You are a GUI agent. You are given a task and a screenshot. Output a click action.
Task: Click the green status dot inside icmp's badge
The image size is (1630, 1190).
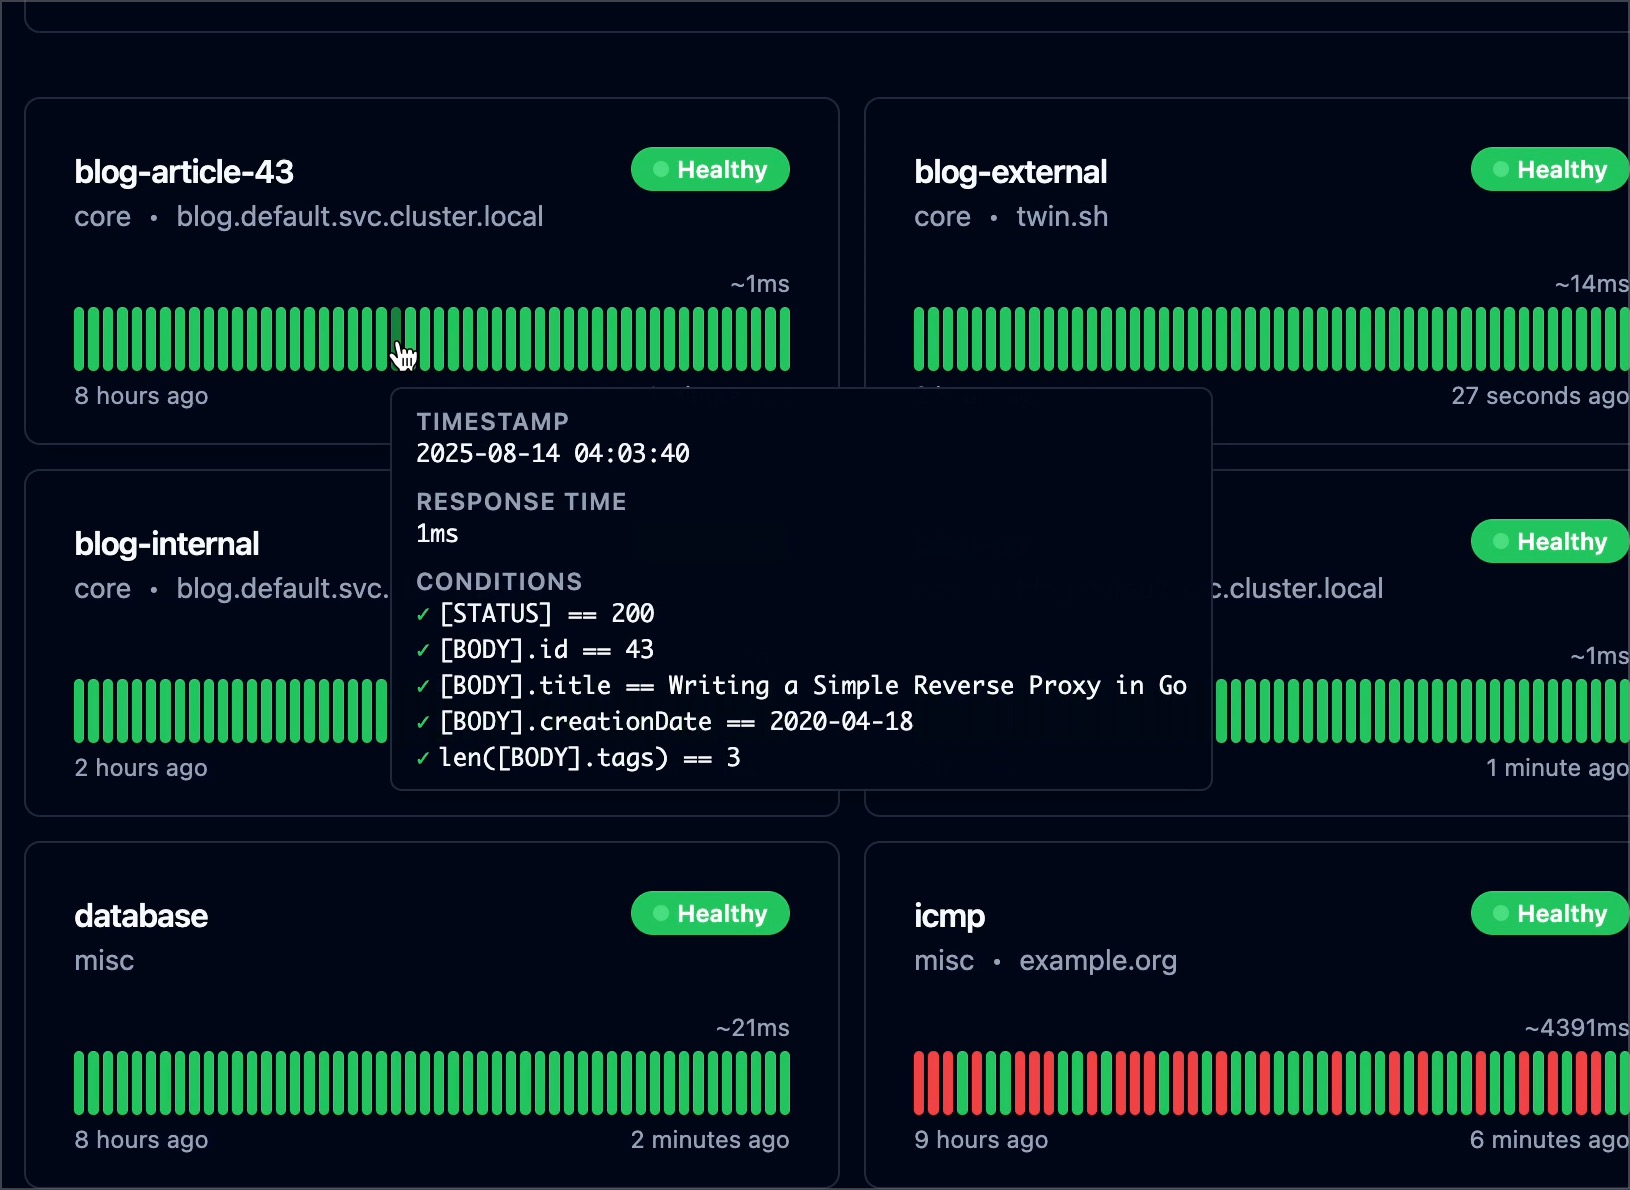1499,913
